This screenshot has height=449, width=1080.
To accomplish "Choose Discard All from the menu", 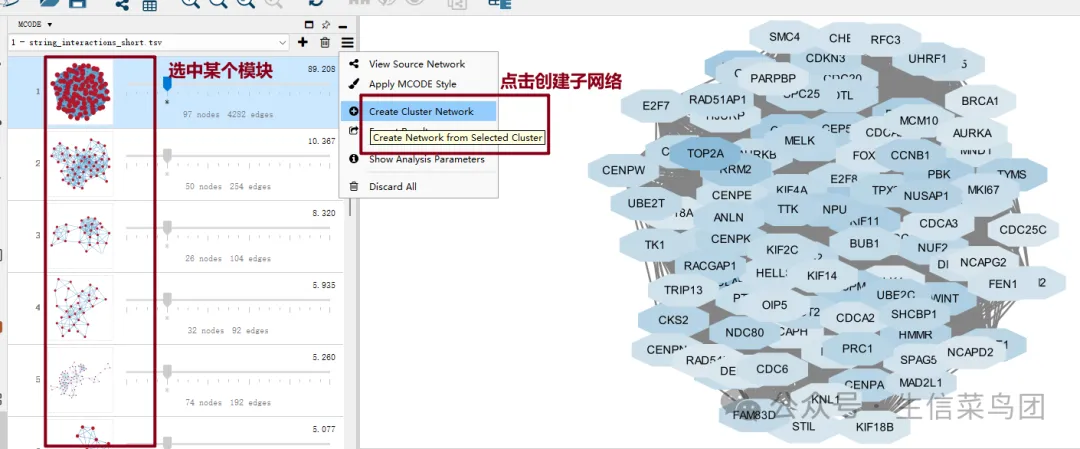I will point(393,187).
